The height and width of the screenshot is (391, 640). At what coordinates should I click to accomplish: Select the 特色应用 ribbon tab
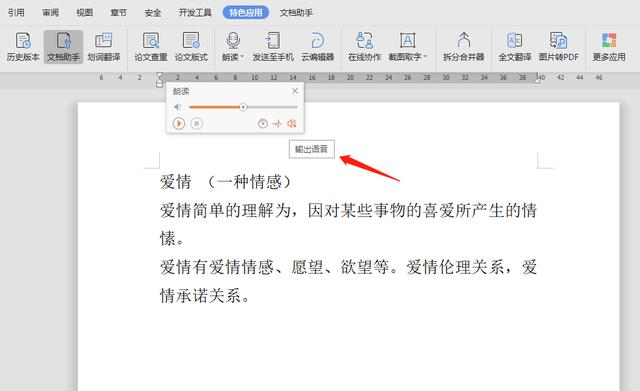point(246,13)
